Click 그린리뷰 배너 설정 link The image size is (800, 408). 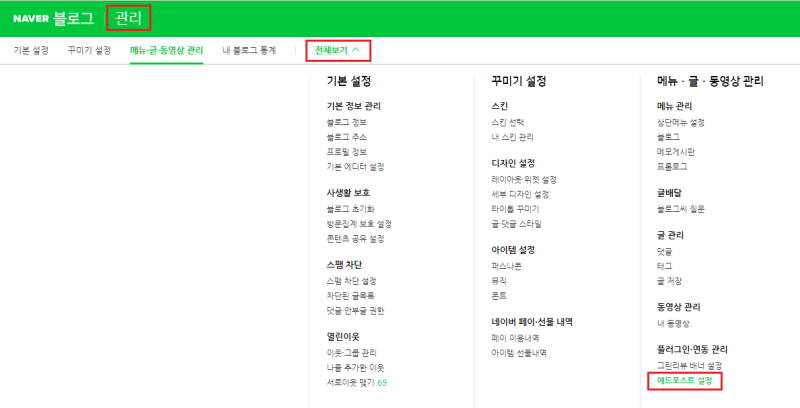tap(689, 366)
